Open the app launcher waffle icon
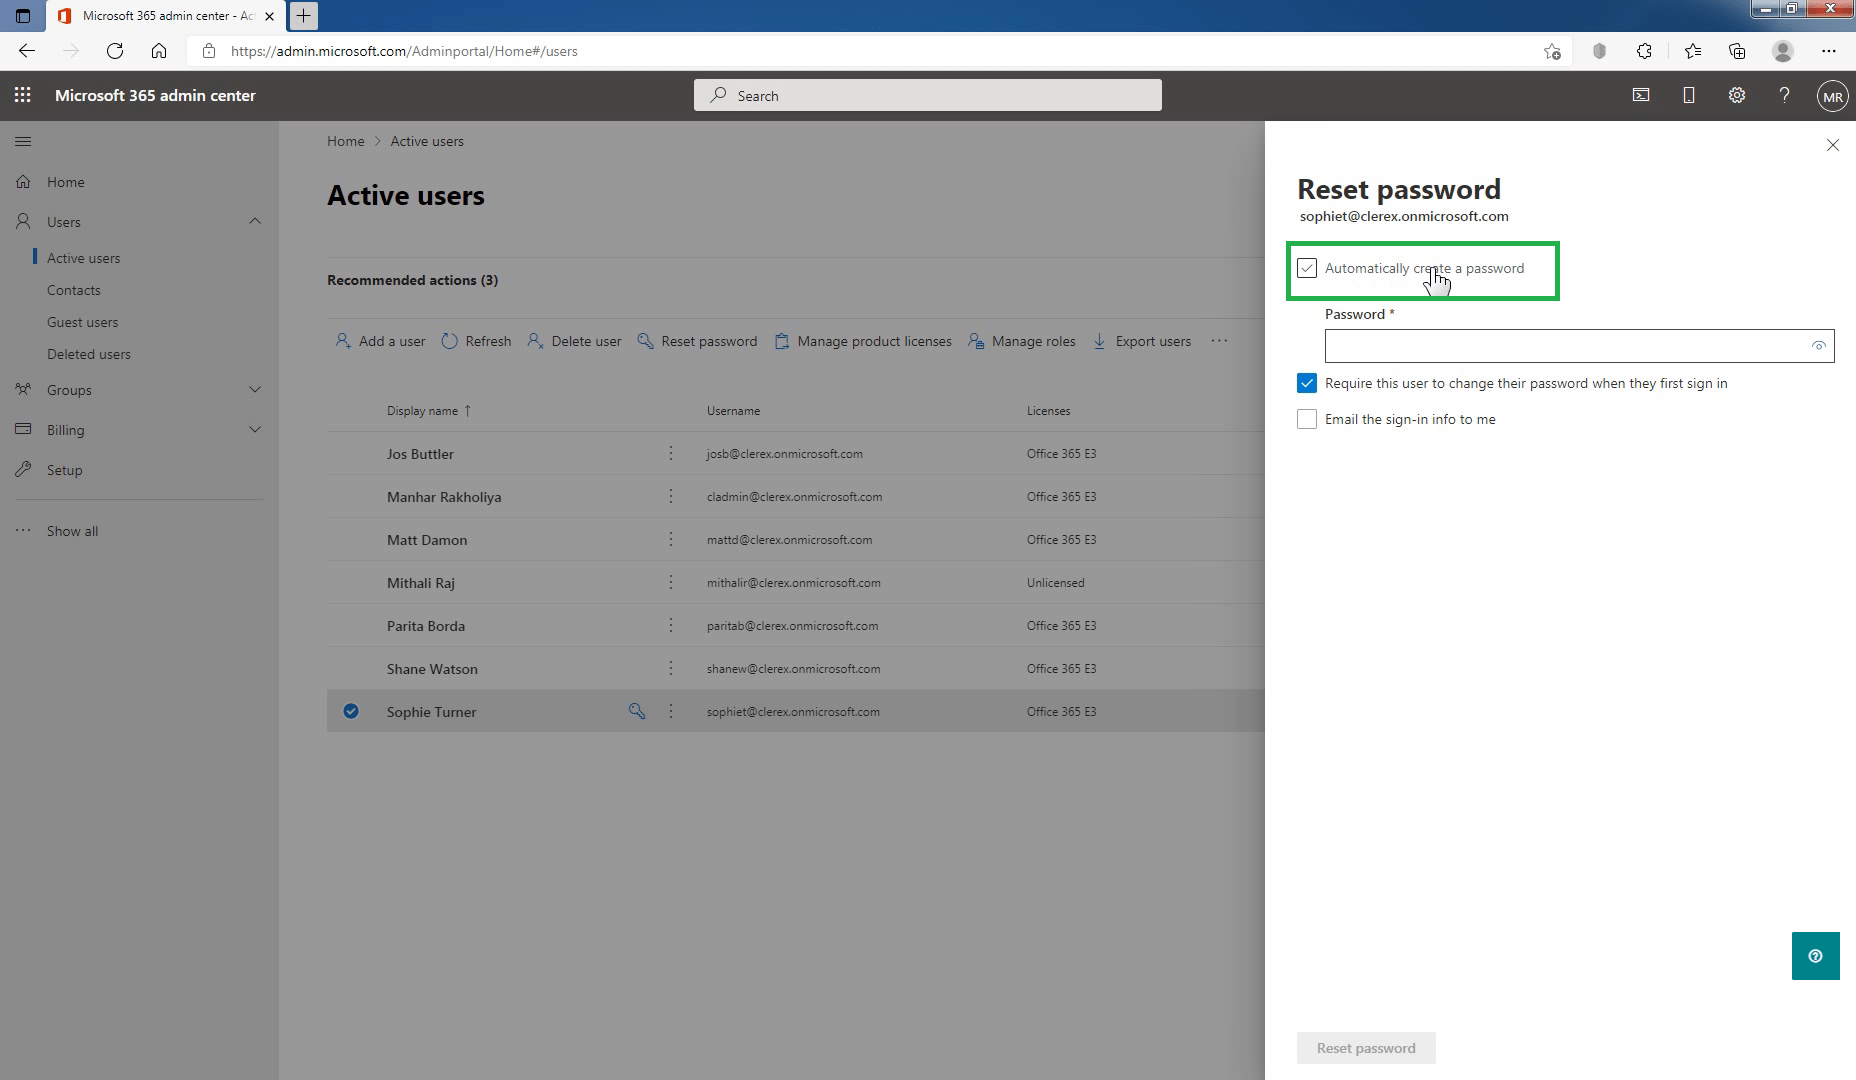The image size is (1856, 1080). coord(22,95)
